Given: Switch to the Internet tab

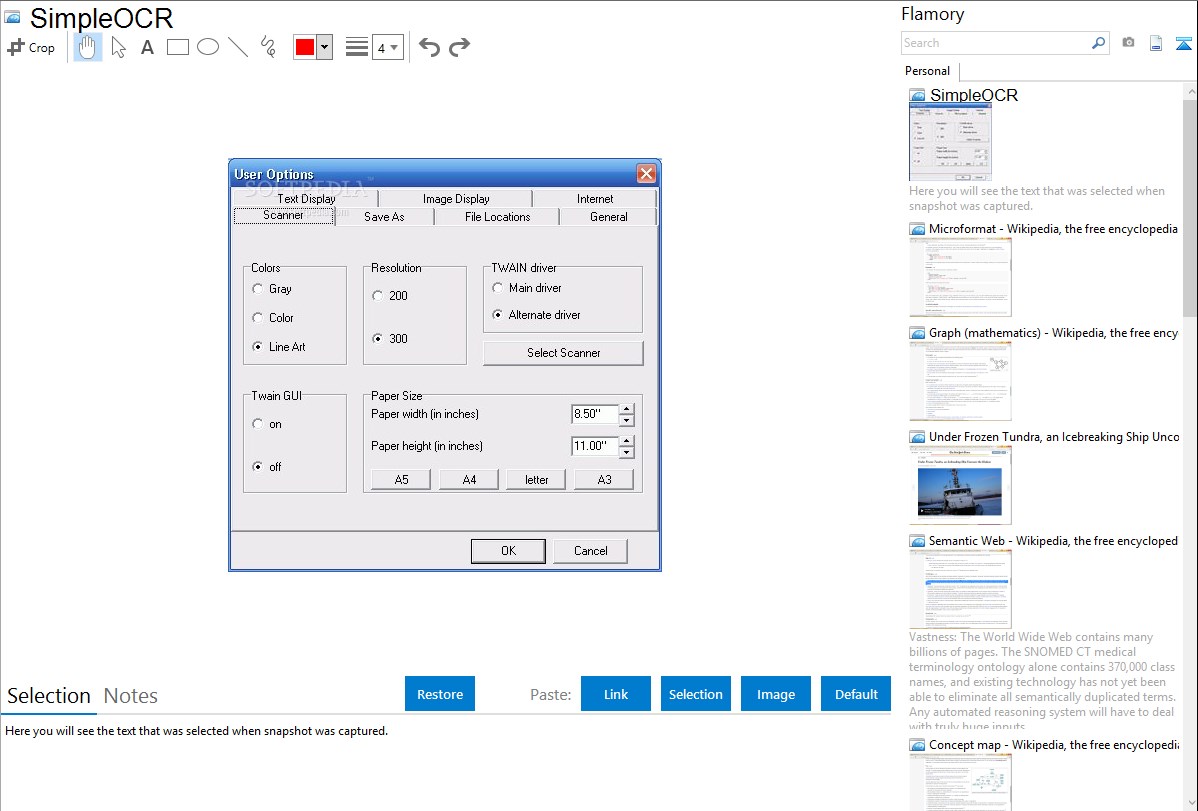Looking at the screenshot, I should [x=594, y=199].
